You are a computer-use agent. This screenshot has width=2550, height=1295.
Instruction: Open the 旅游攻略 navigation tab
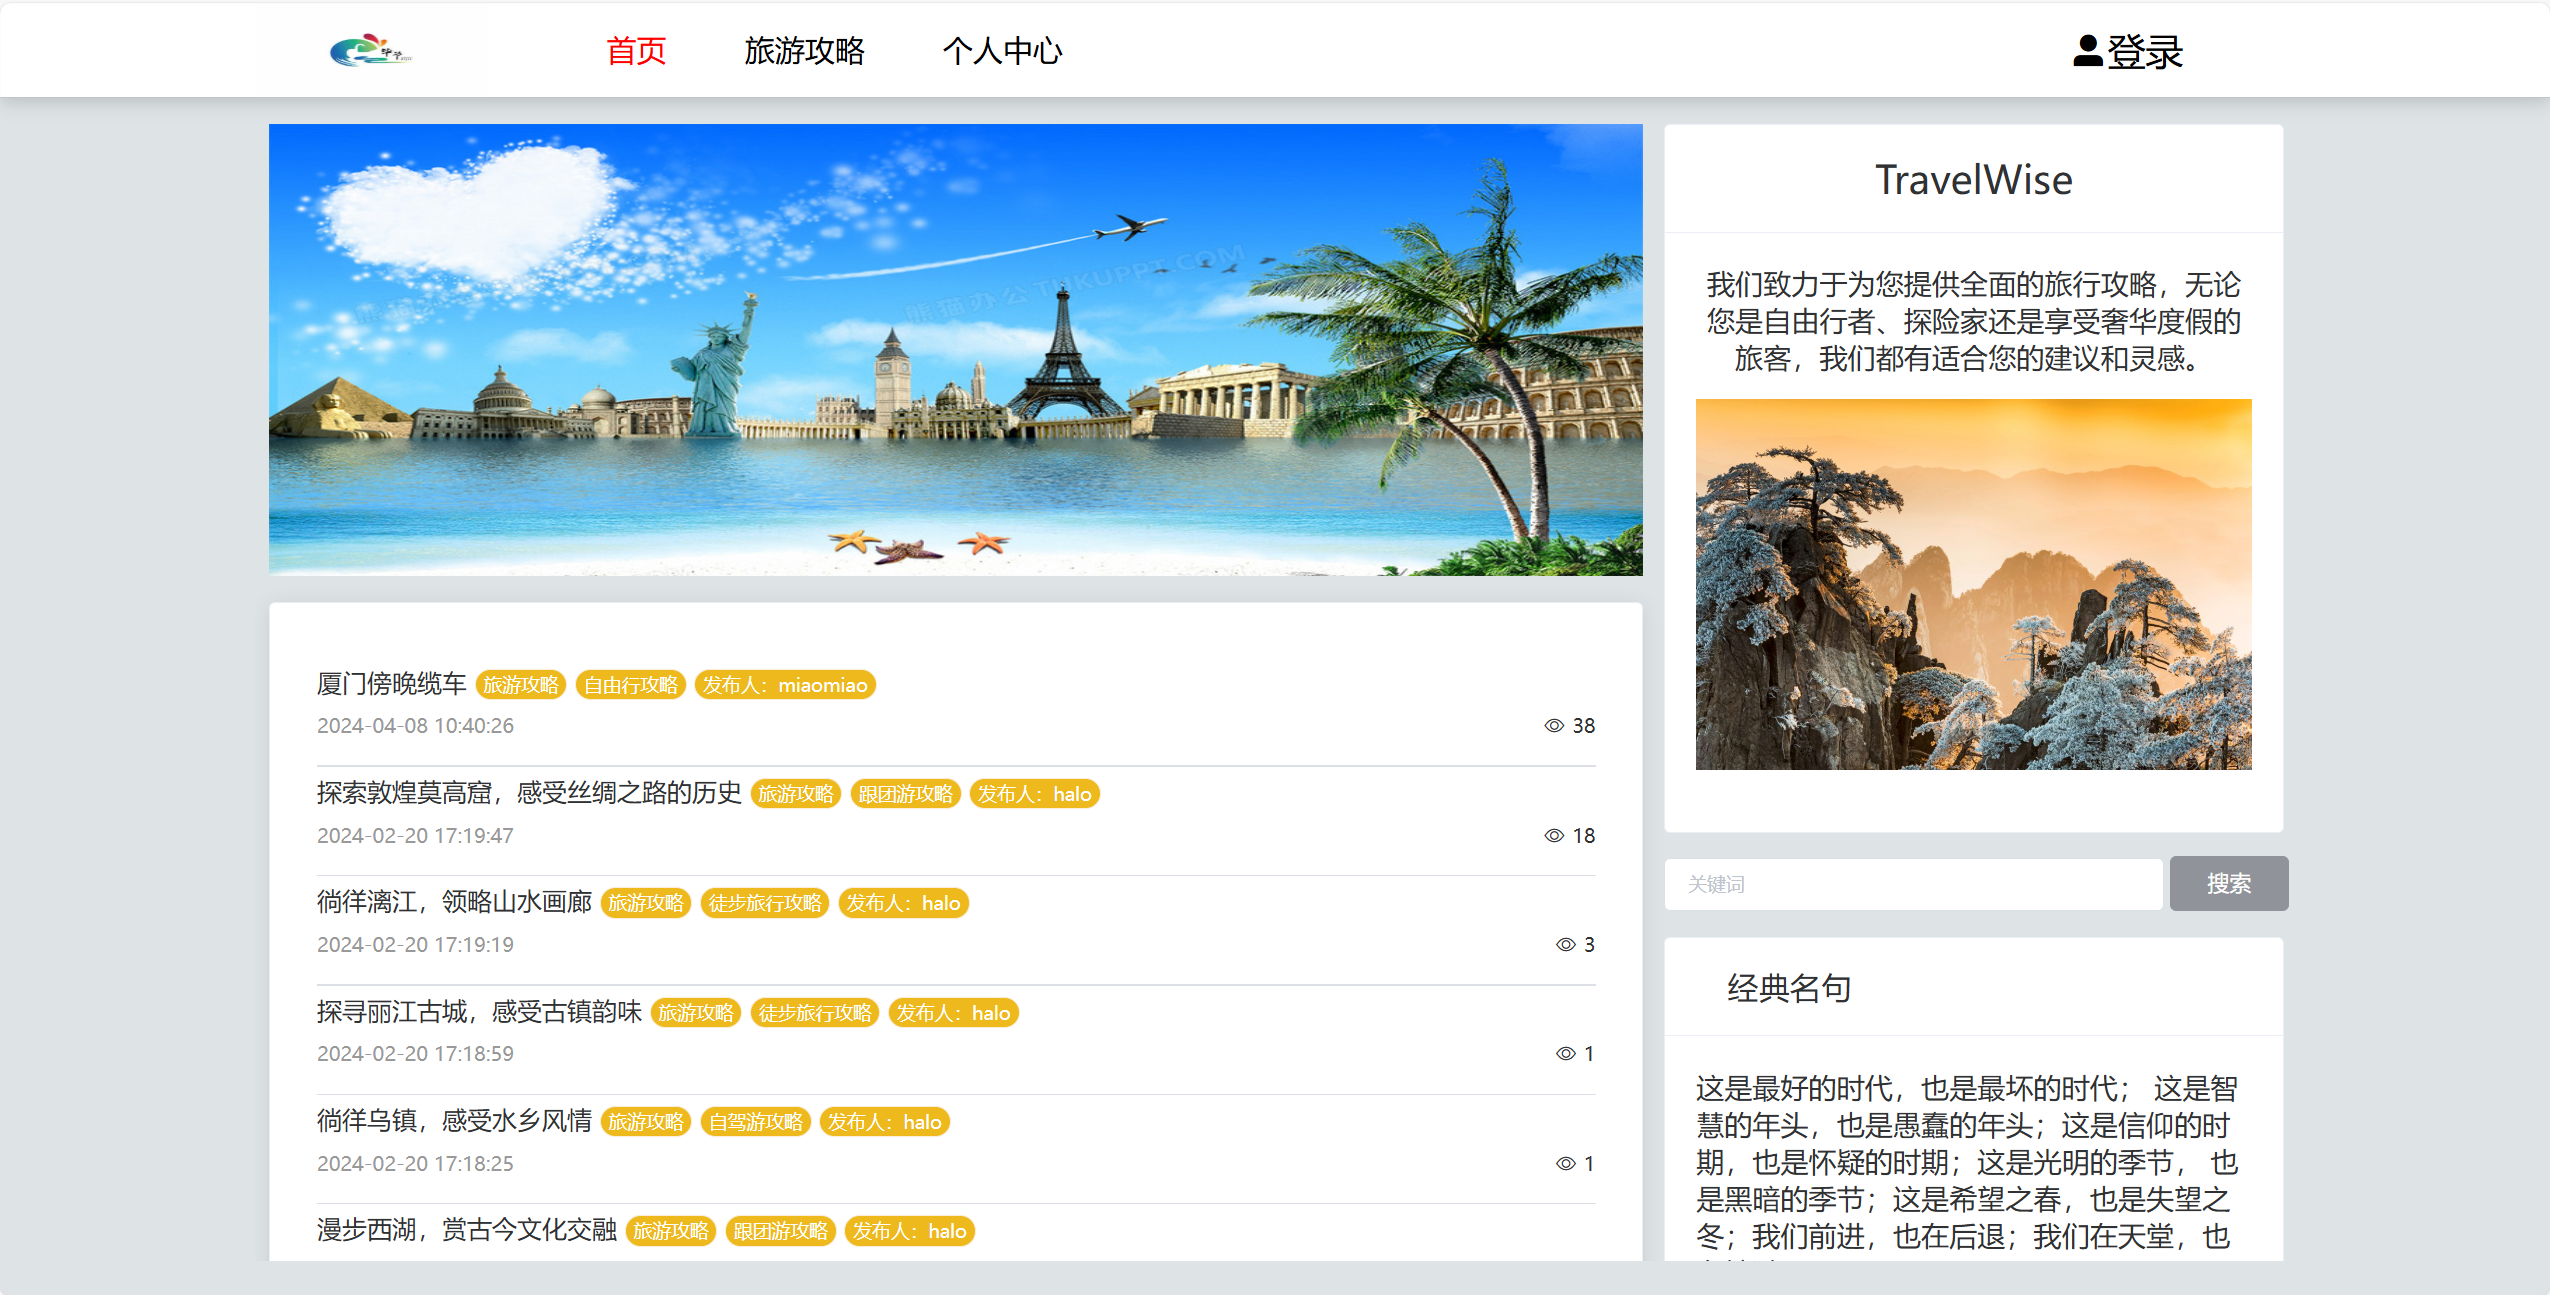tap(804, 51)
